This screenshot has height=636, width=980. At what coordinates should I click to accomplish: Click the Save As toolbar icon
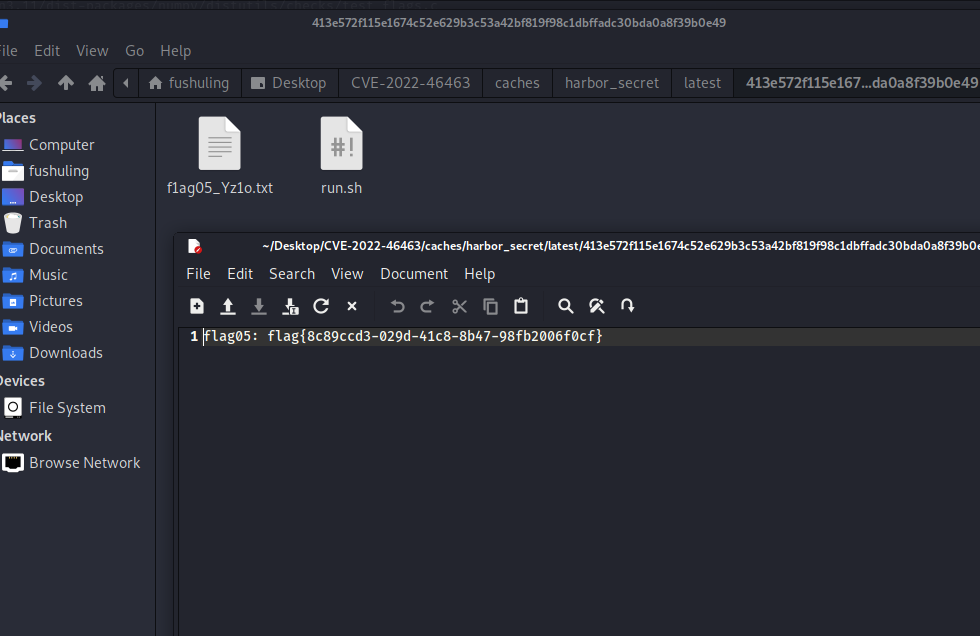(290, 306)
